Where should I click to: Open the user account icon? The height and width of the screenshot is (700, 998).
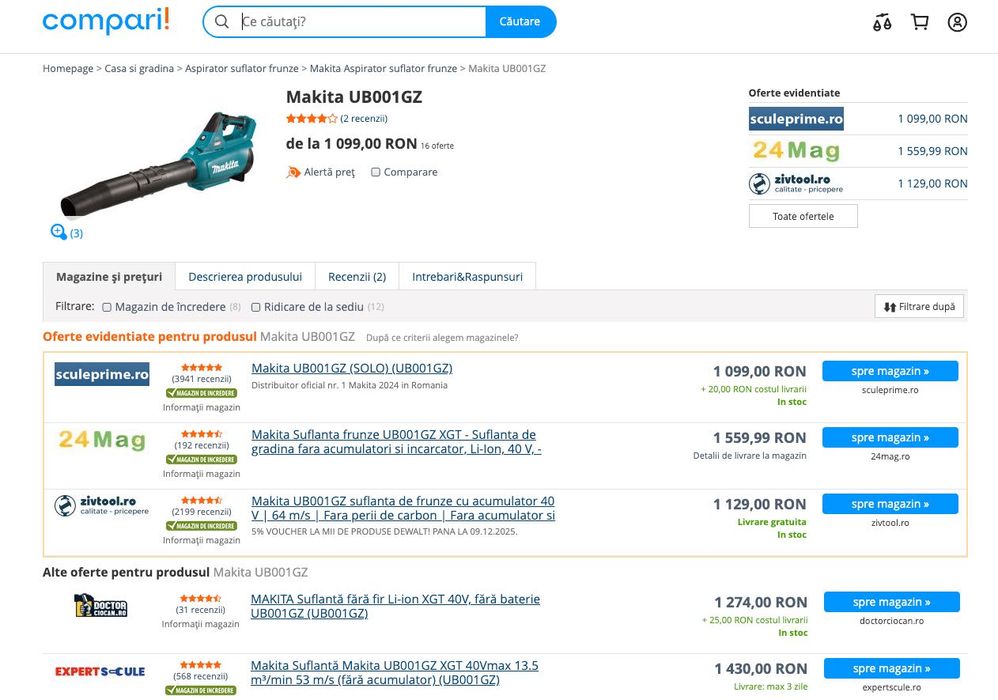coord(957,22)
